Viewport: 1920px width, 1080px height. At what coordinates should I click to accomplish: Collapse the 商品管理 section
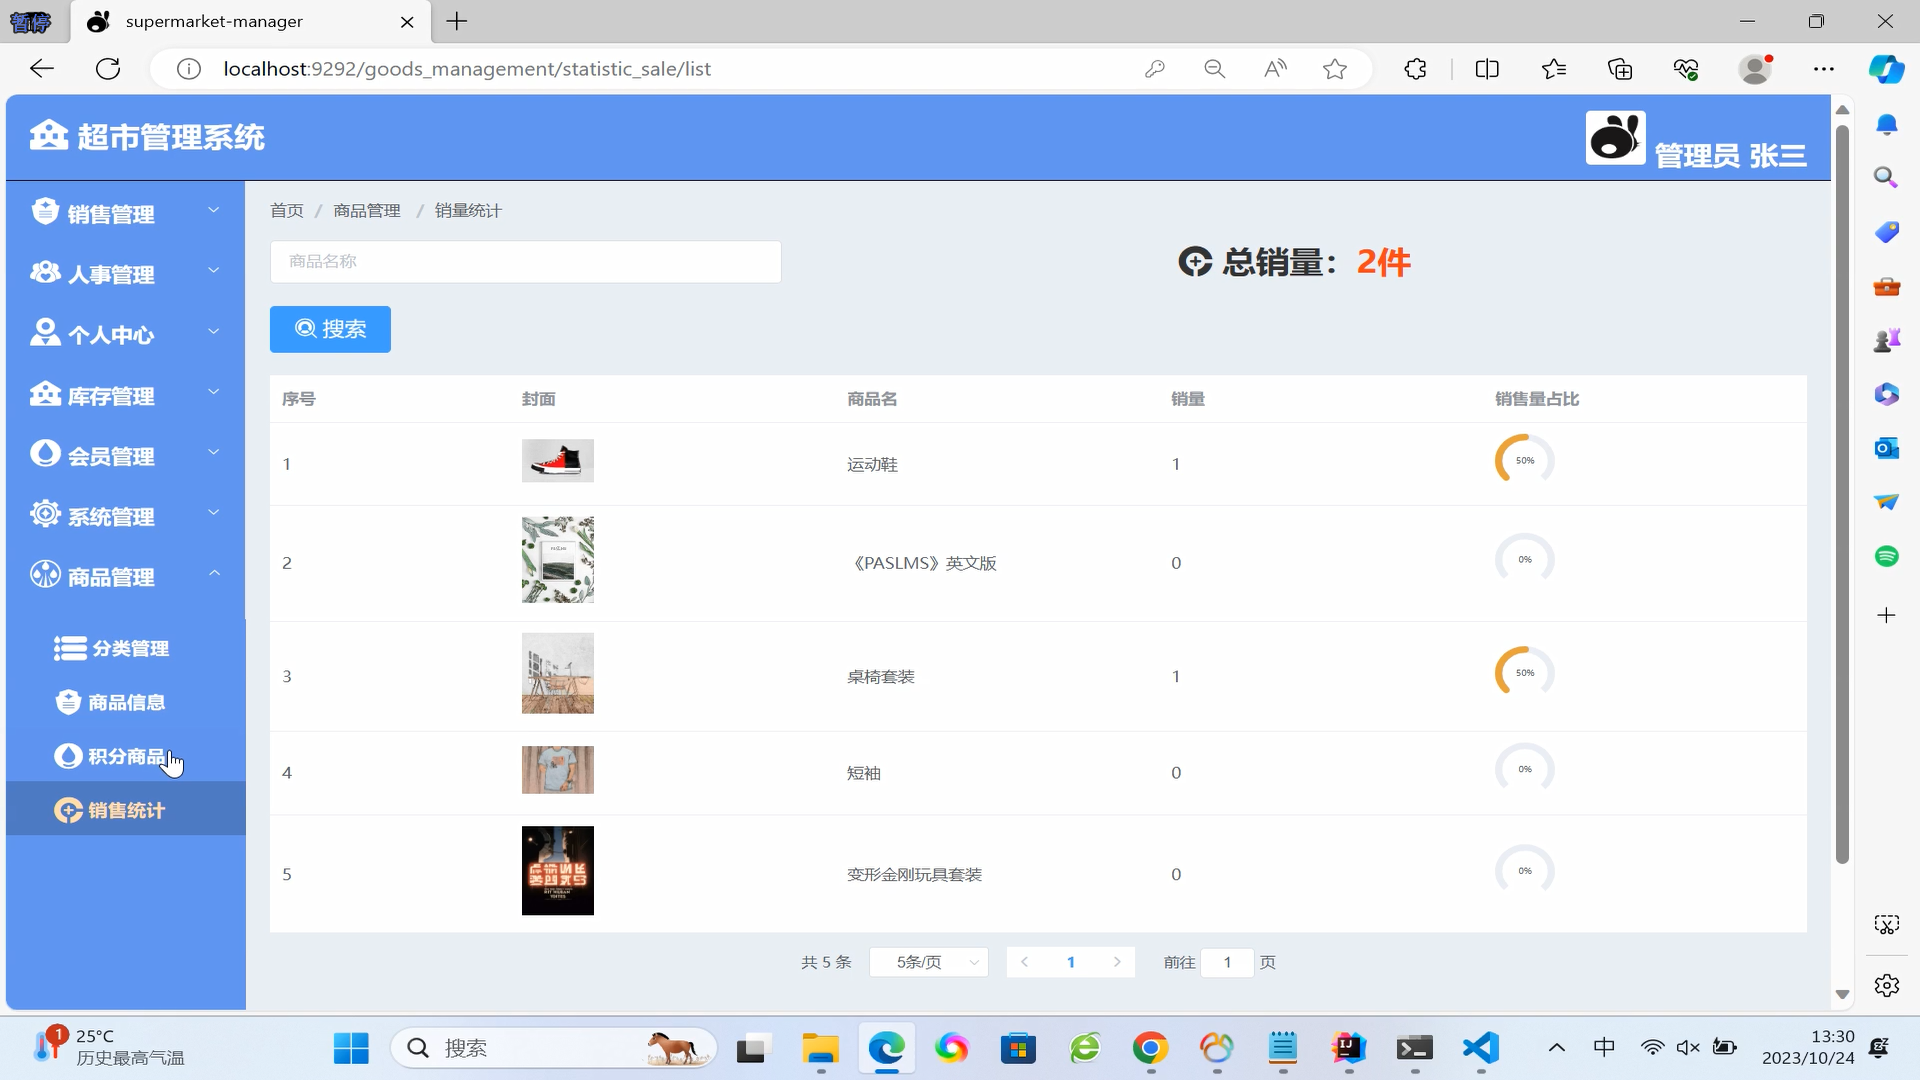tap(213, 573)
